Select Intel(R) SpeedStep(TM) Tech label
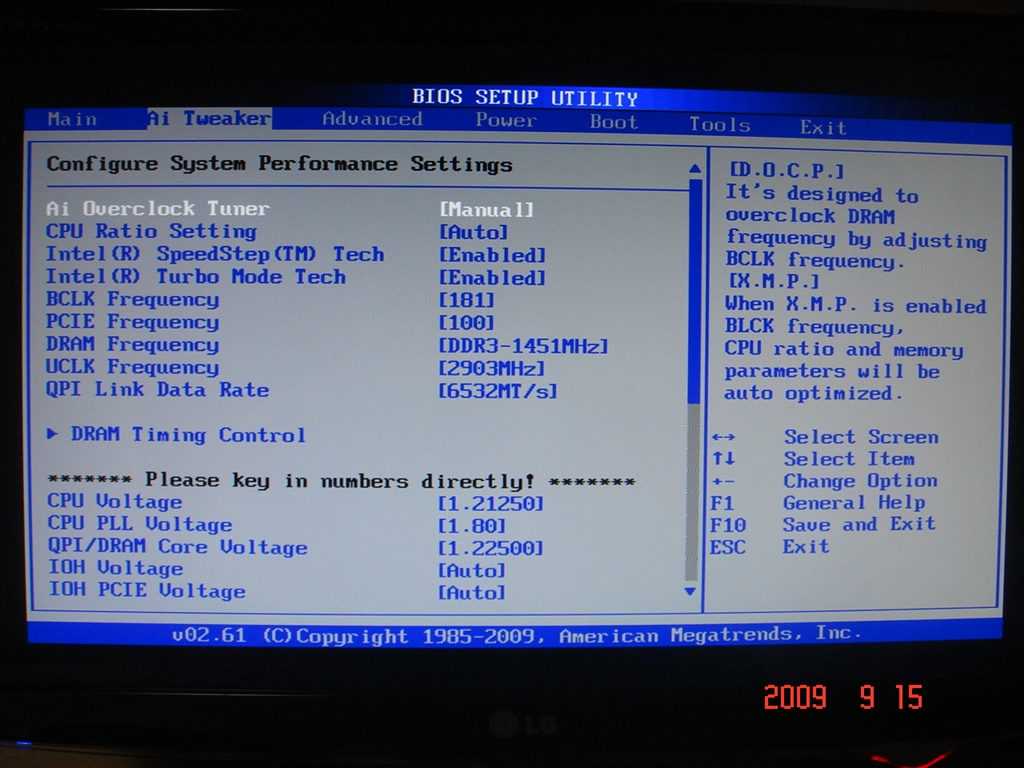Image resolution: width=1024 pixels, height=768 pixels. [215, 253]
